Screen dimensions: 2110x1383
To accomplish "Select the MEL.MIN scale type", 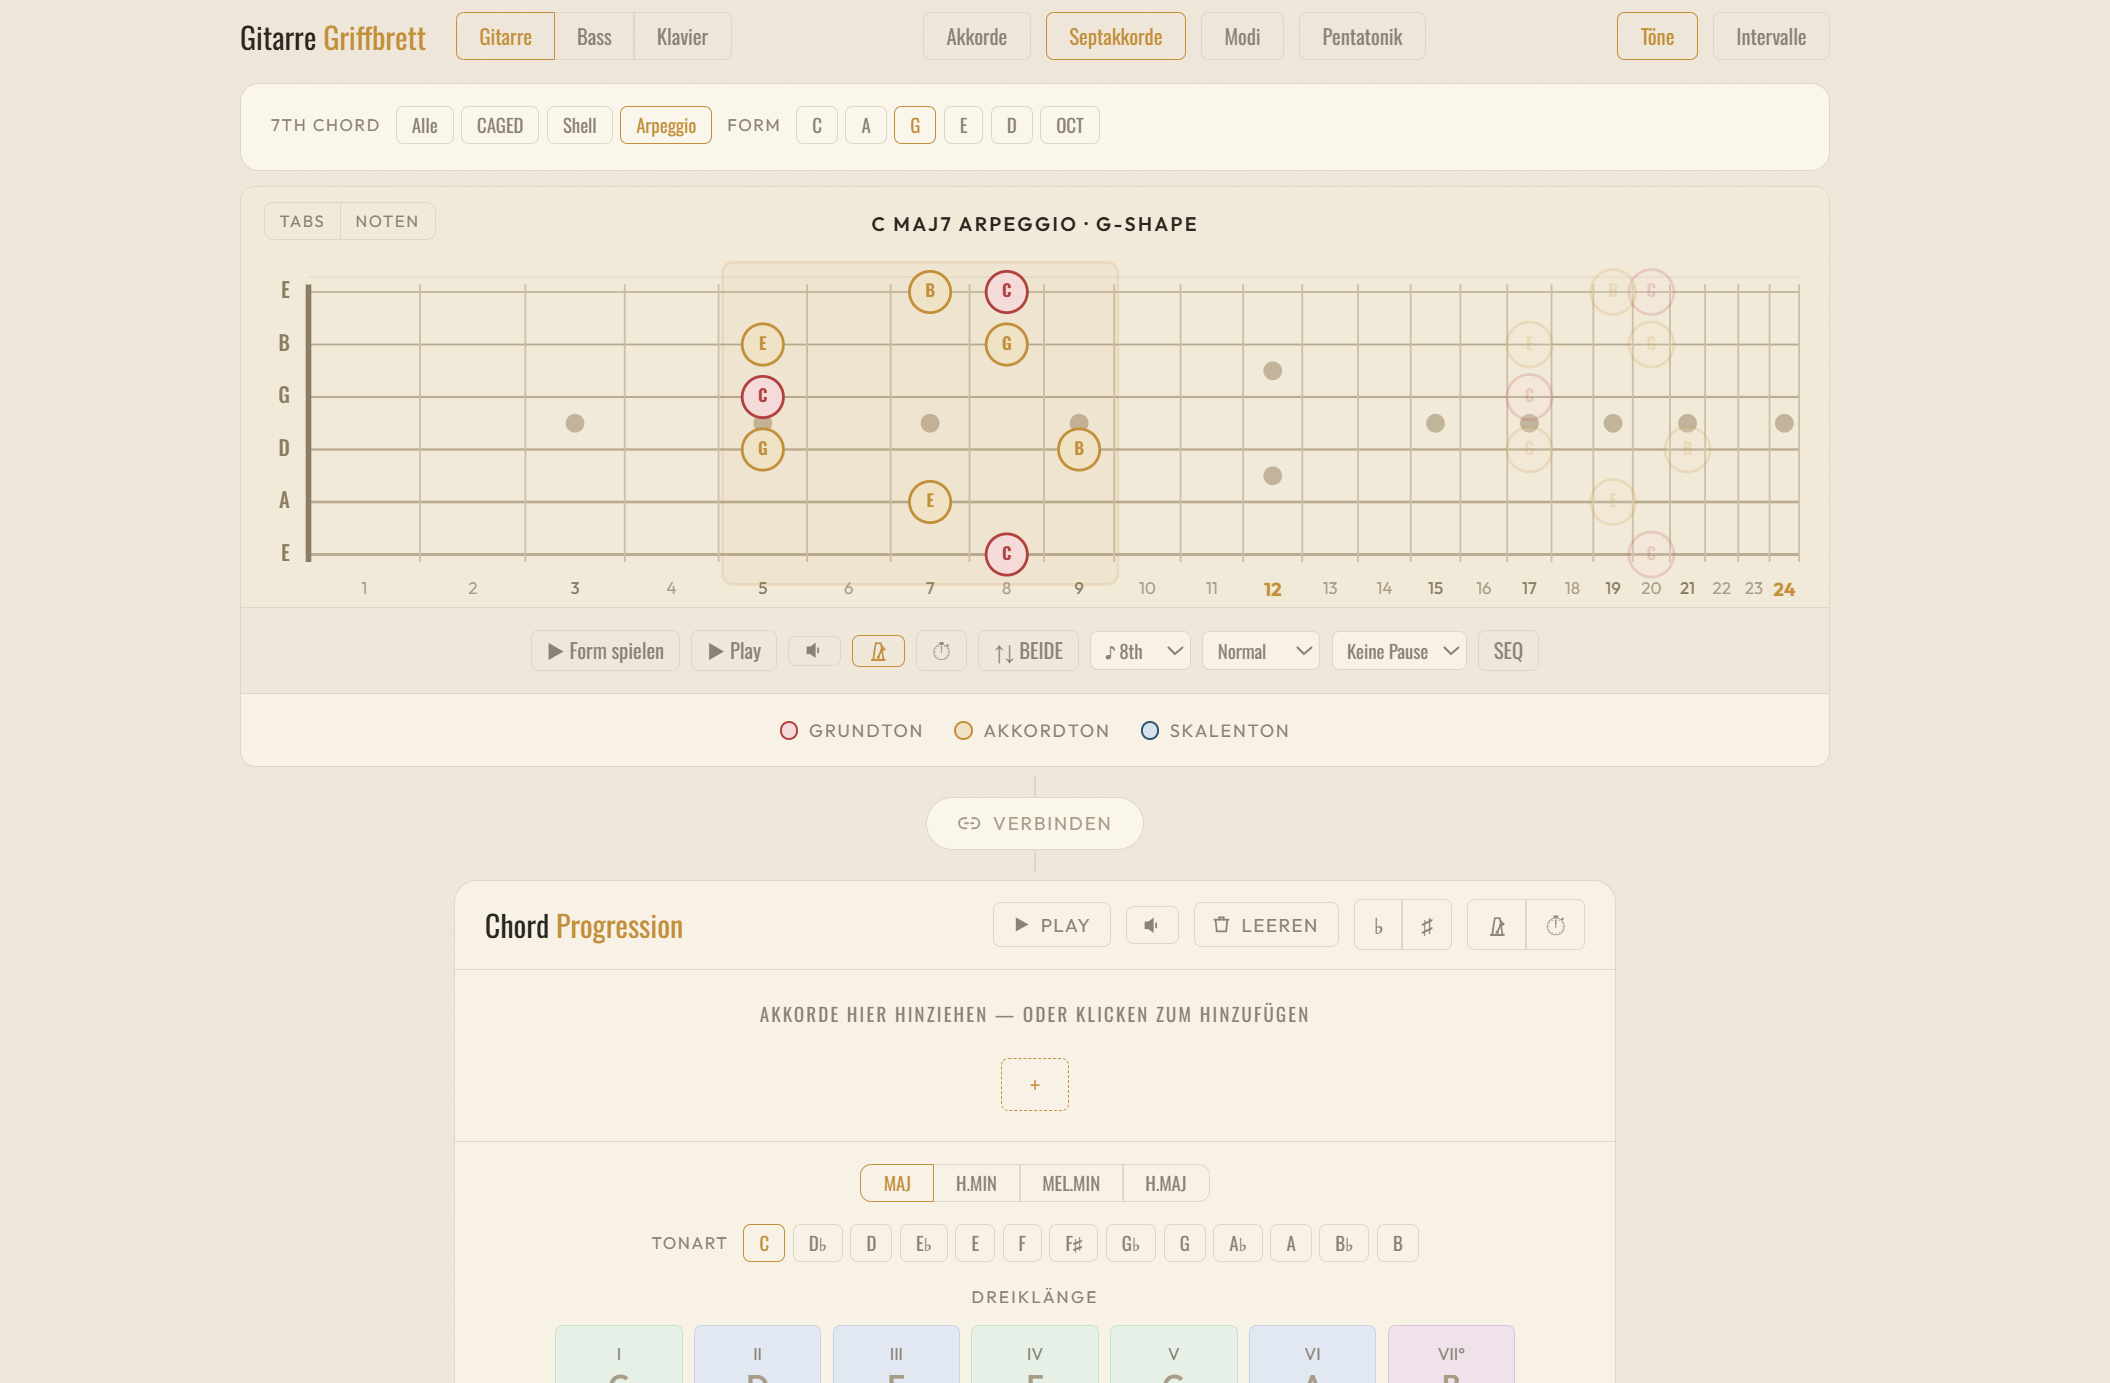I will [1071, 1183].
